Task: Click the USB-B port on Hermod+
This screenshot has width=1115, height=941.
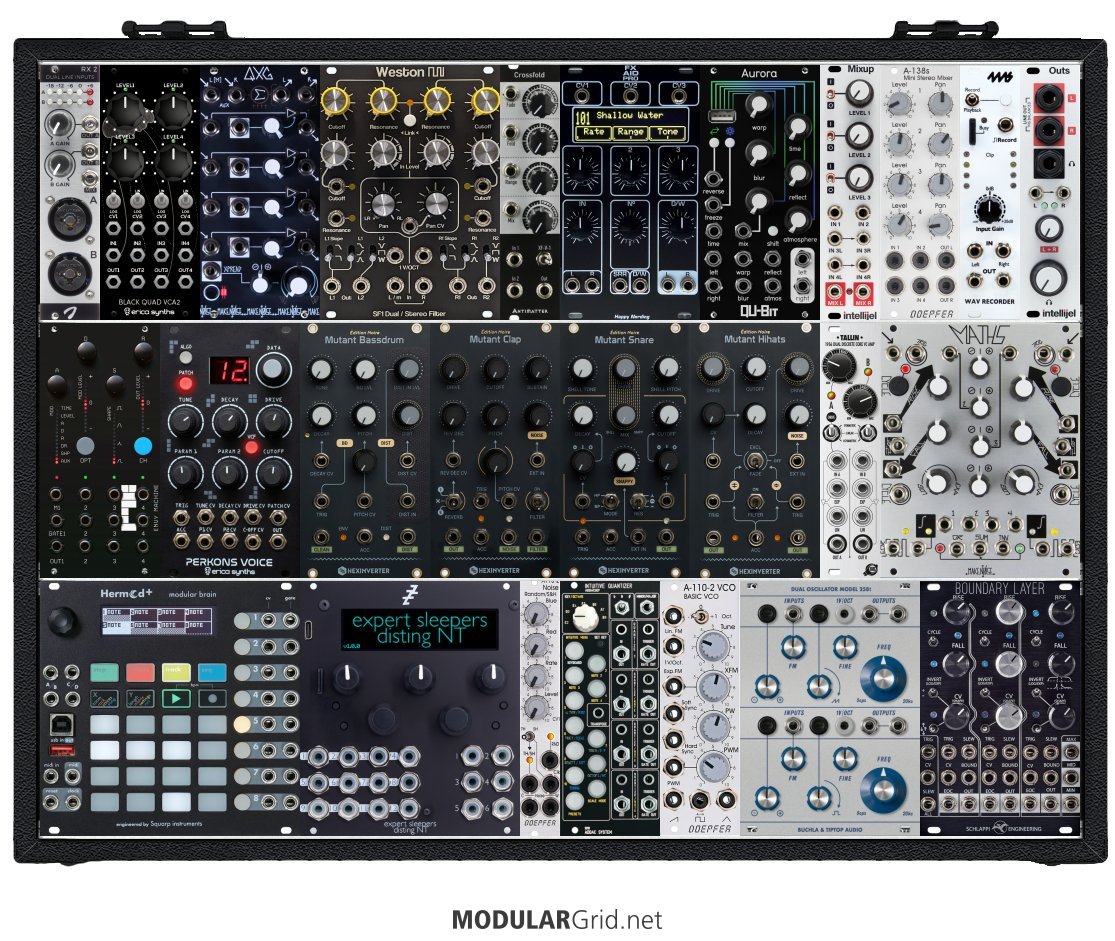Action: tap(62, 725)
